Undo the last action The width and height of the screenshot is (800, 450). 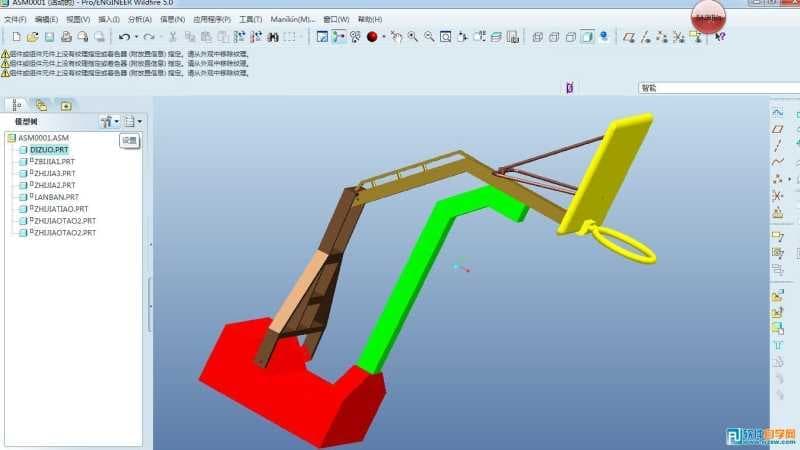coord(124,37)
